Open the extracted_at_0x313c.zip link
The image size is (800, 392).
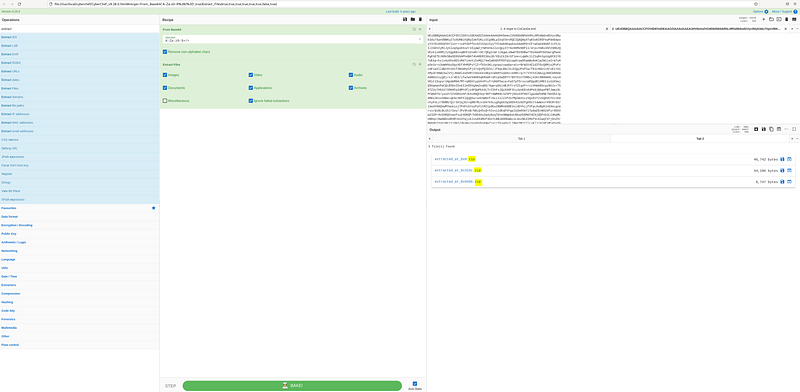pos(458,170)
